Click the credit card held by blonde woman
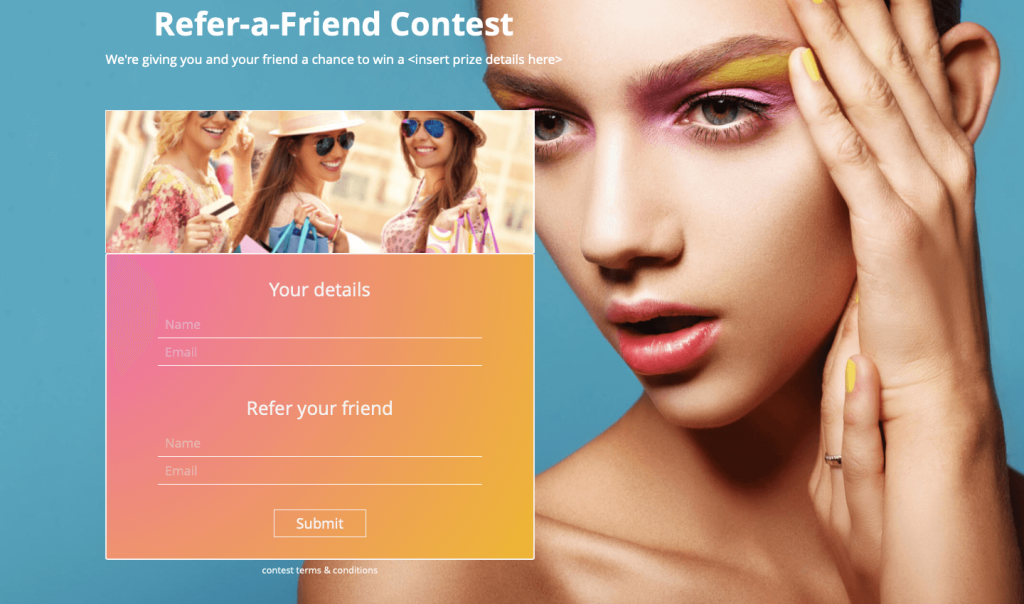 point(223,210)
